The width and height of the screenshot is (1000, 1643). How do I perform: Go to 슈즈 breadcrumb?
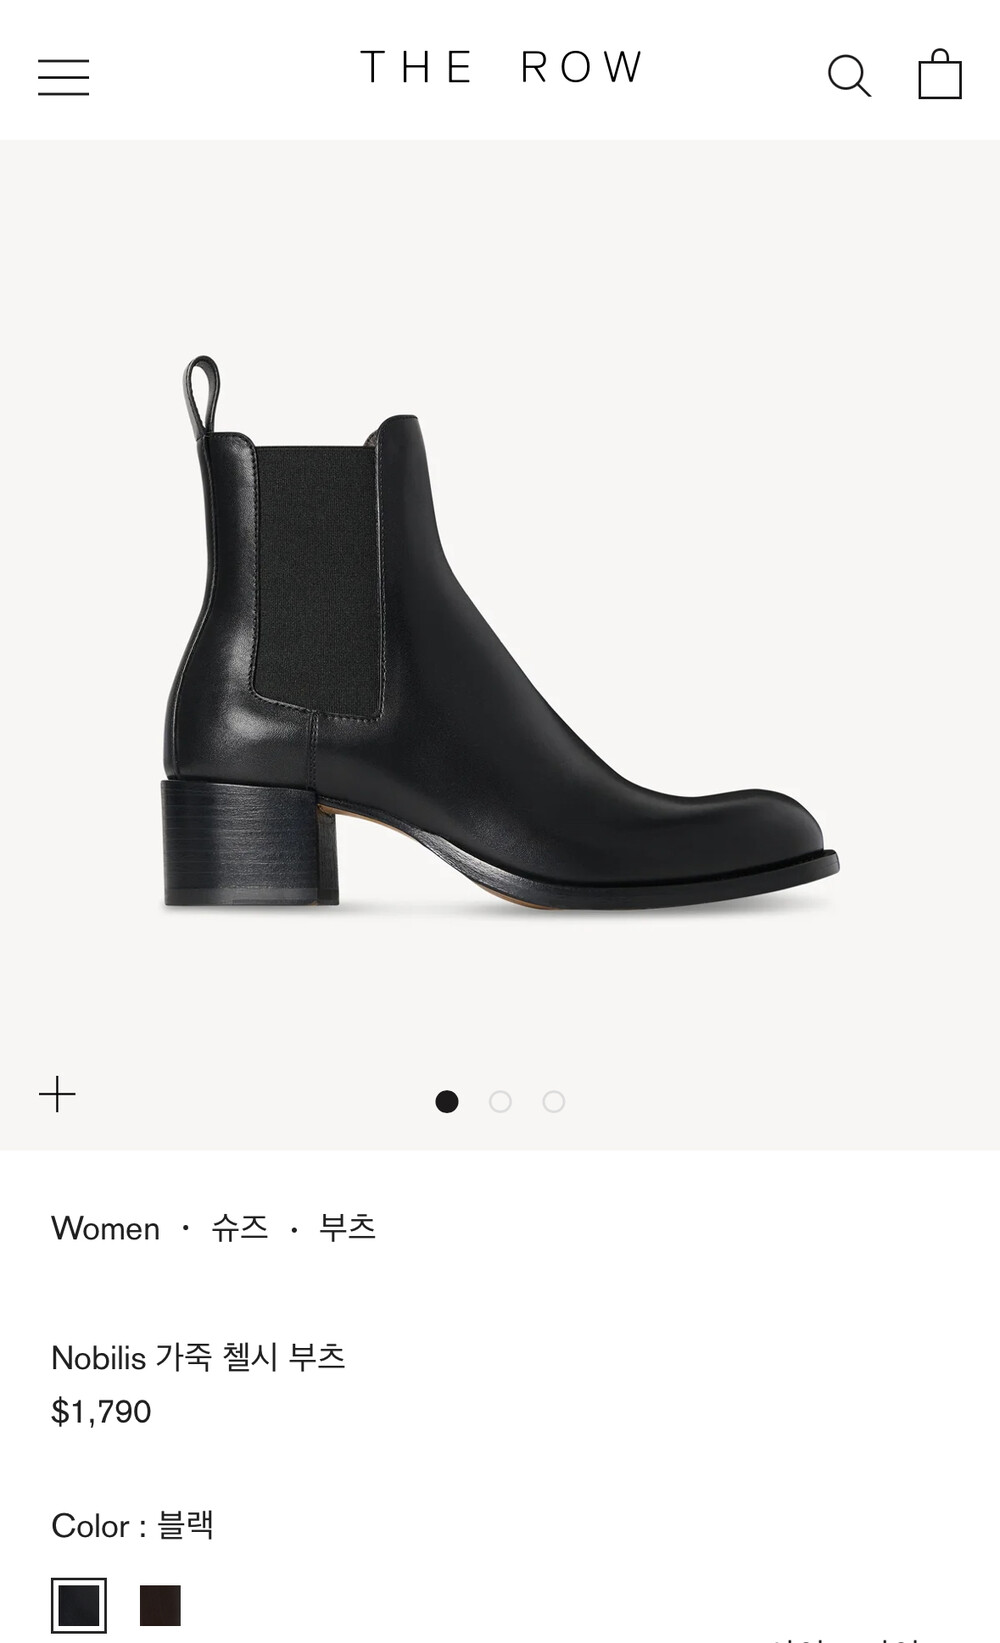[240, 1227]
